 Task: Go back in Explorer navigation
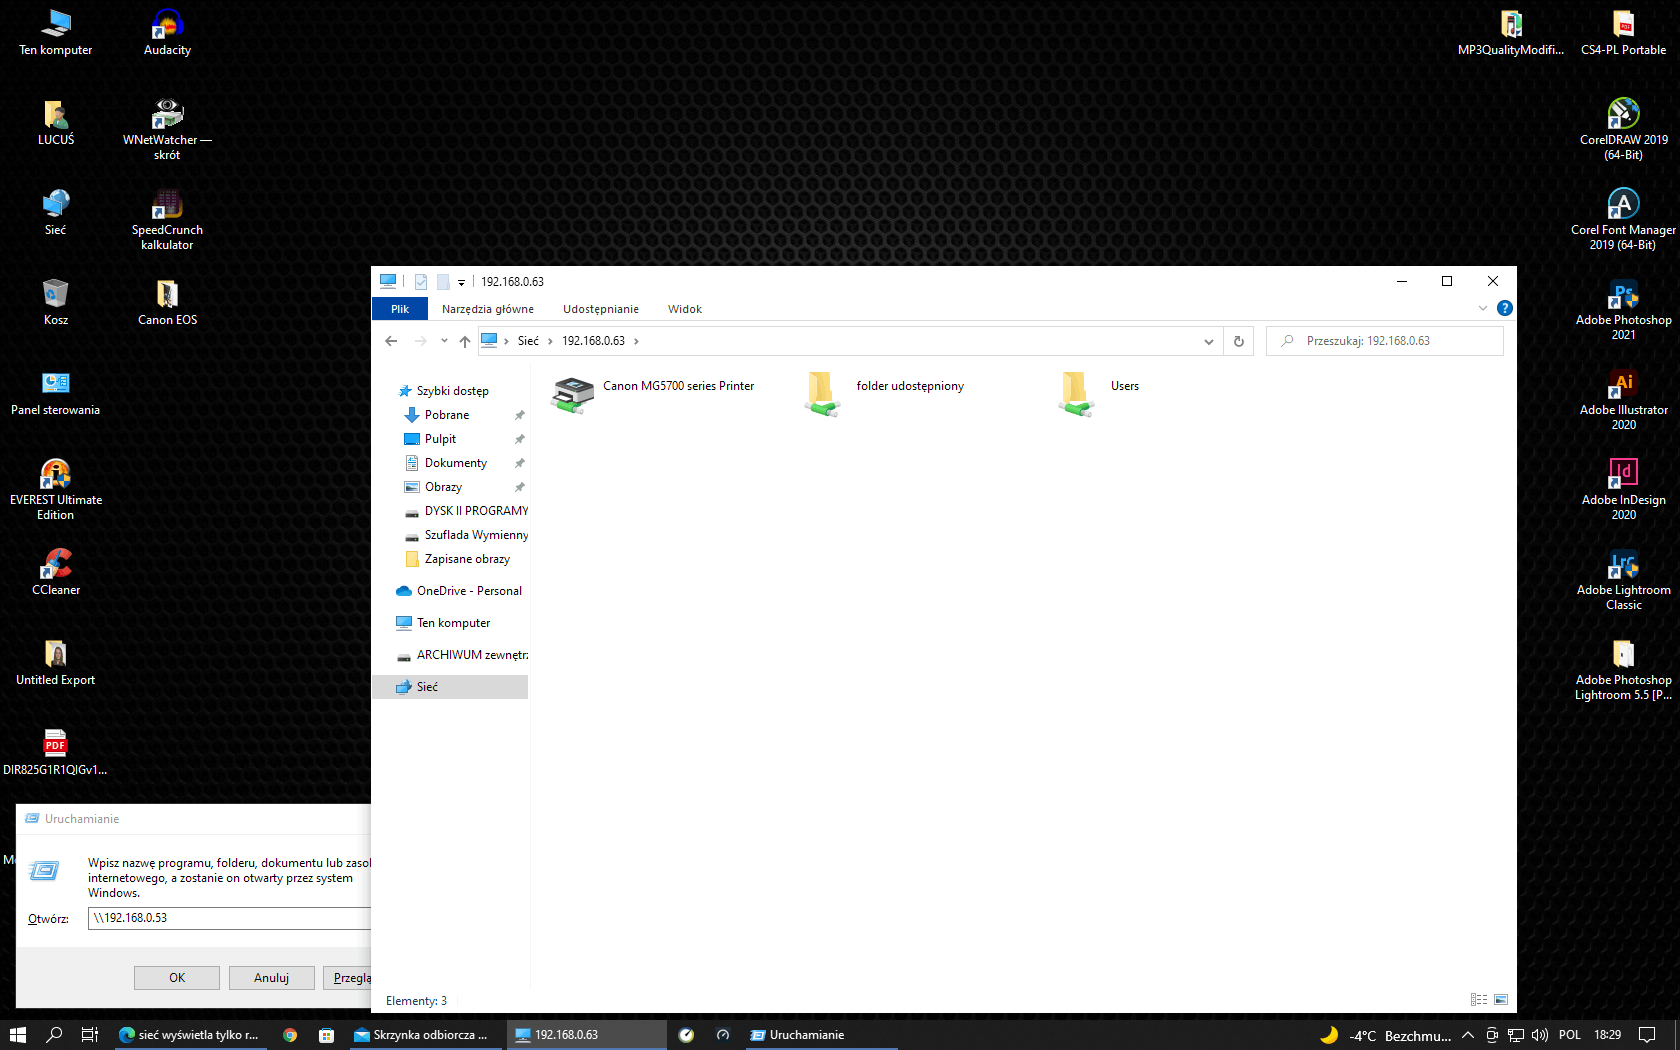[x=391, y=341]
